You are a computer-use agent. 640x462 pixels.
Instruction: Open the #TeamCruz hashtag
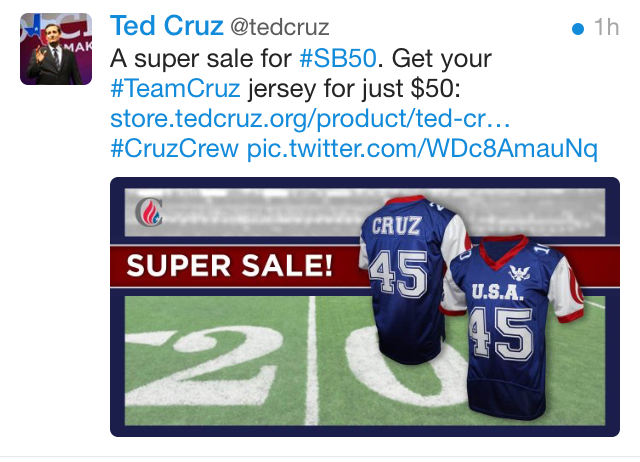(175, 89)
